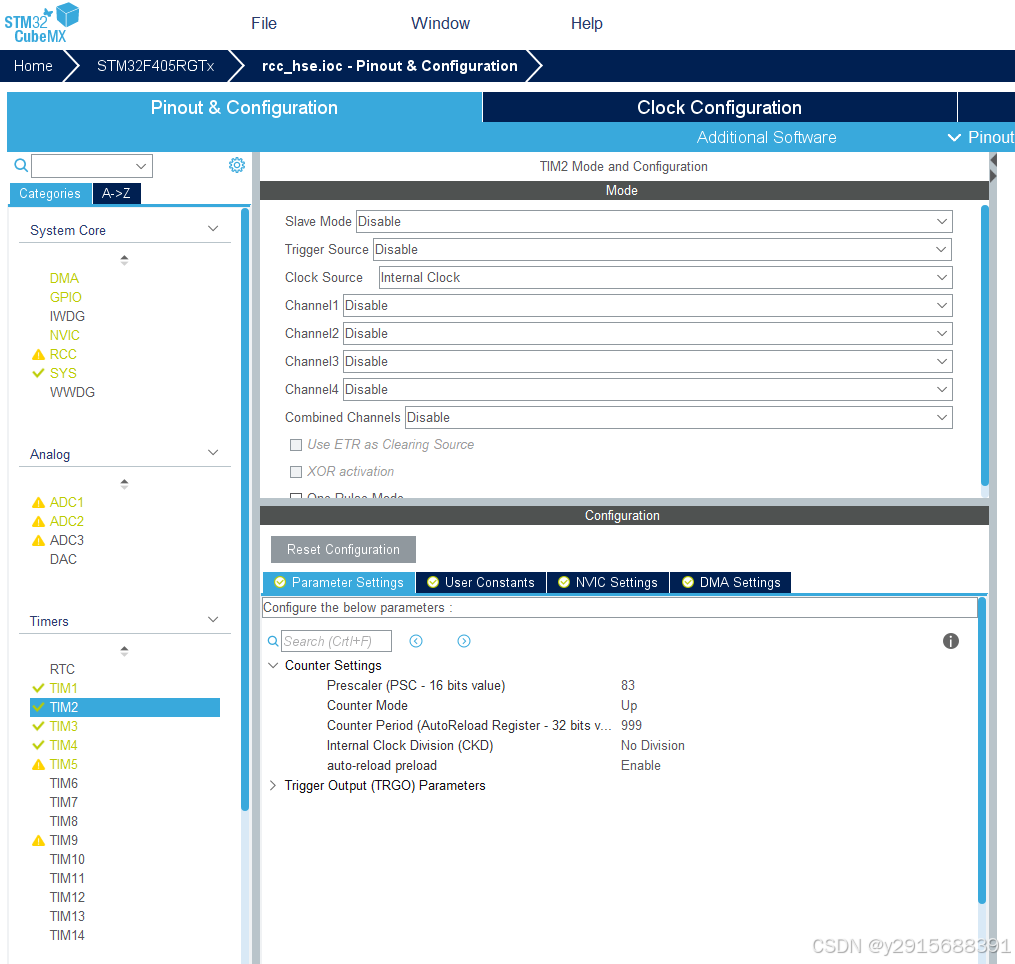This screenshot has width=1015, height=964.
Task: Go to Home breadcrumb
Action: (33, 66)
